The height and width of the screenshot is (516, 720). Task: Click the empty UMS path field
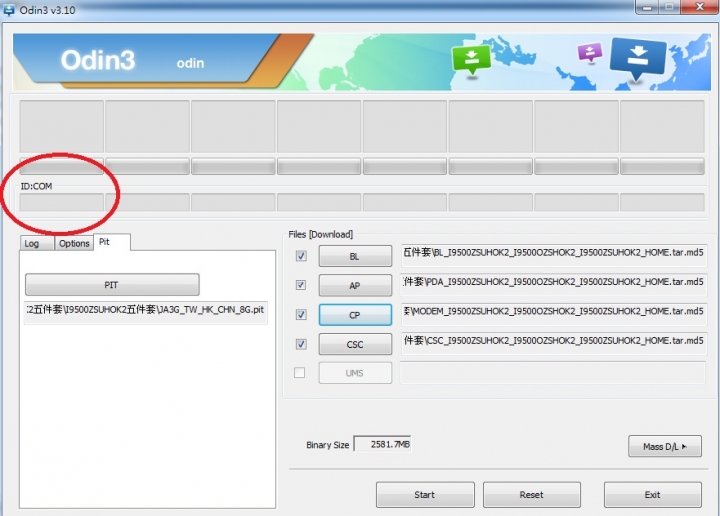[553, 372]
